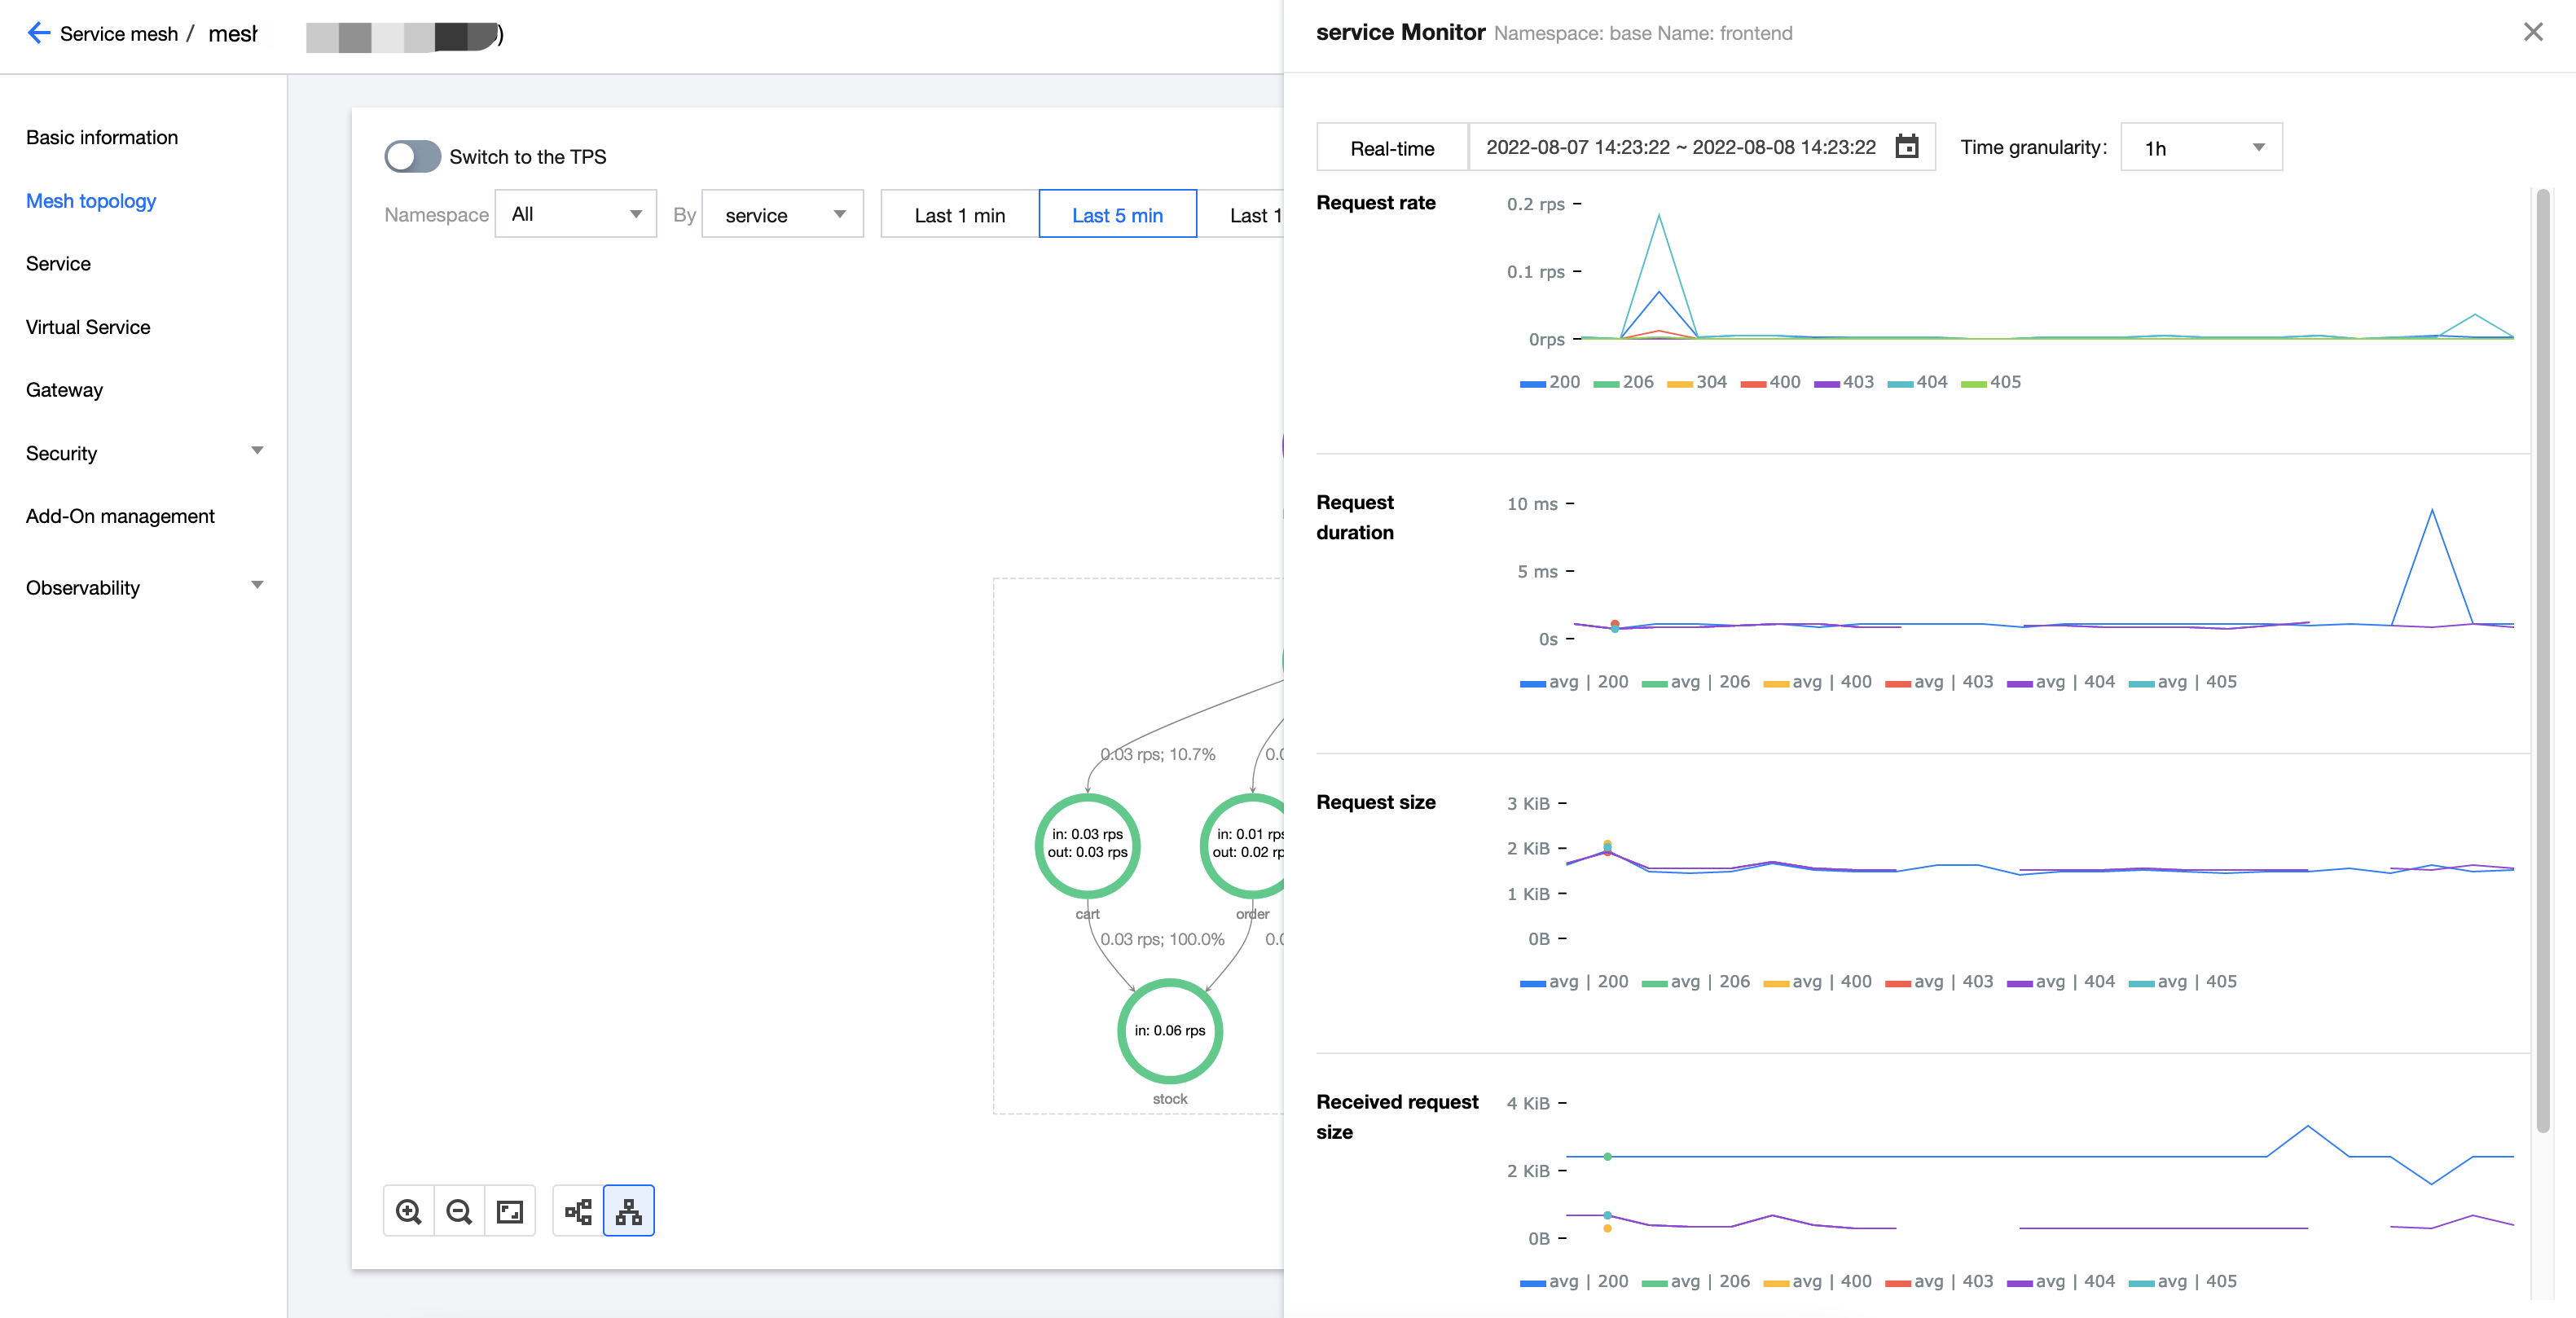Close the service Monitor panel
2576x1318 pixels.
pyautogui.click(x=2532, y=32)
